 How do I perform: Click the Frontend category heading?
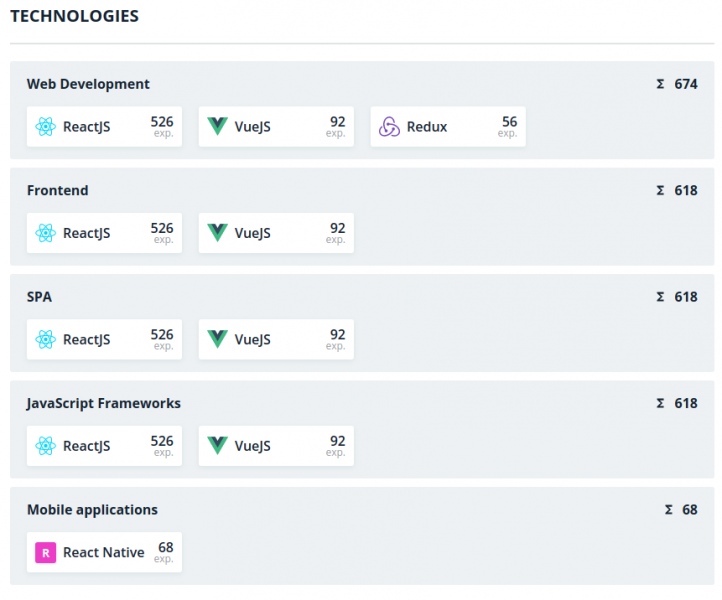[58, 191]
